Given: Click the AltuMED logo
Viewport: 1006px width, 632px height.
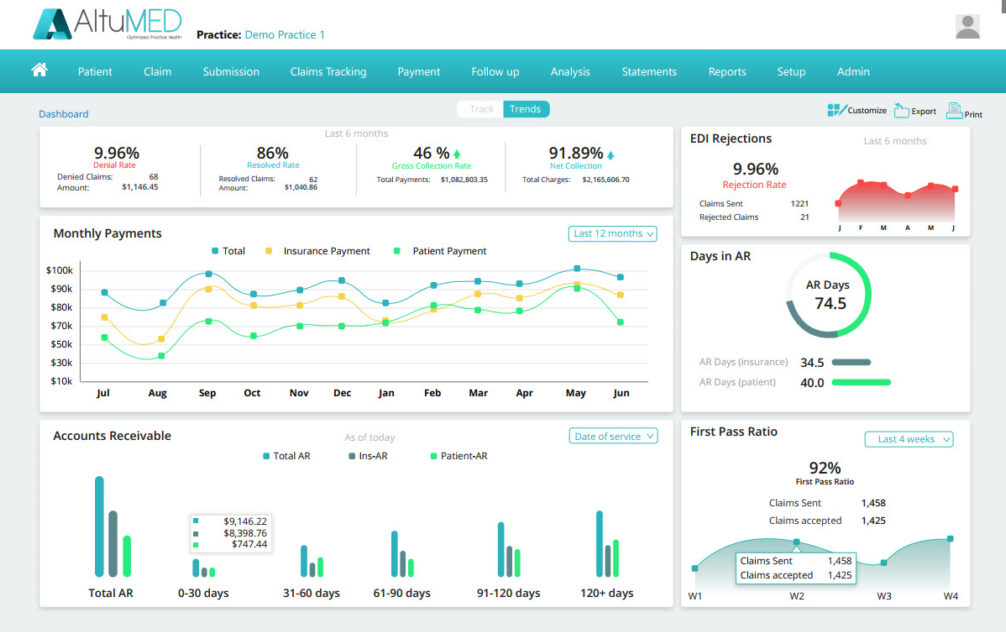Looking at the screenshot, I should [x=108, y=24].
